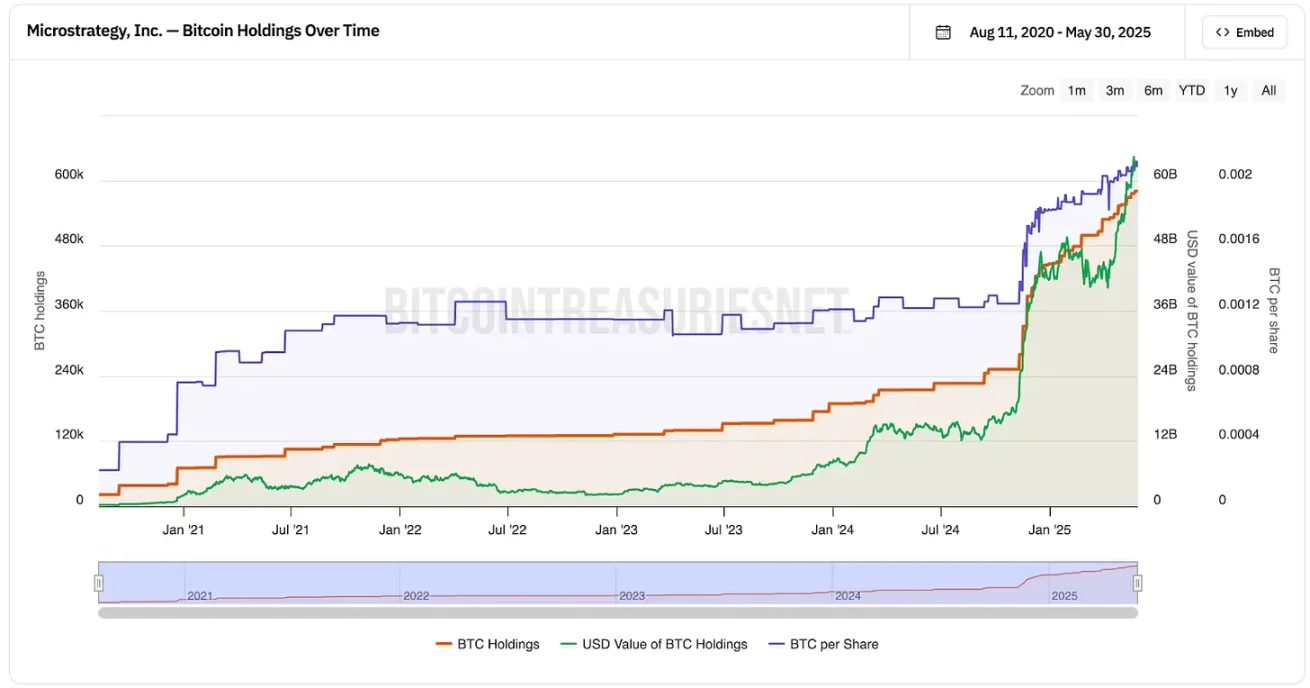Open the date range picker

(x=1059, y=32)
